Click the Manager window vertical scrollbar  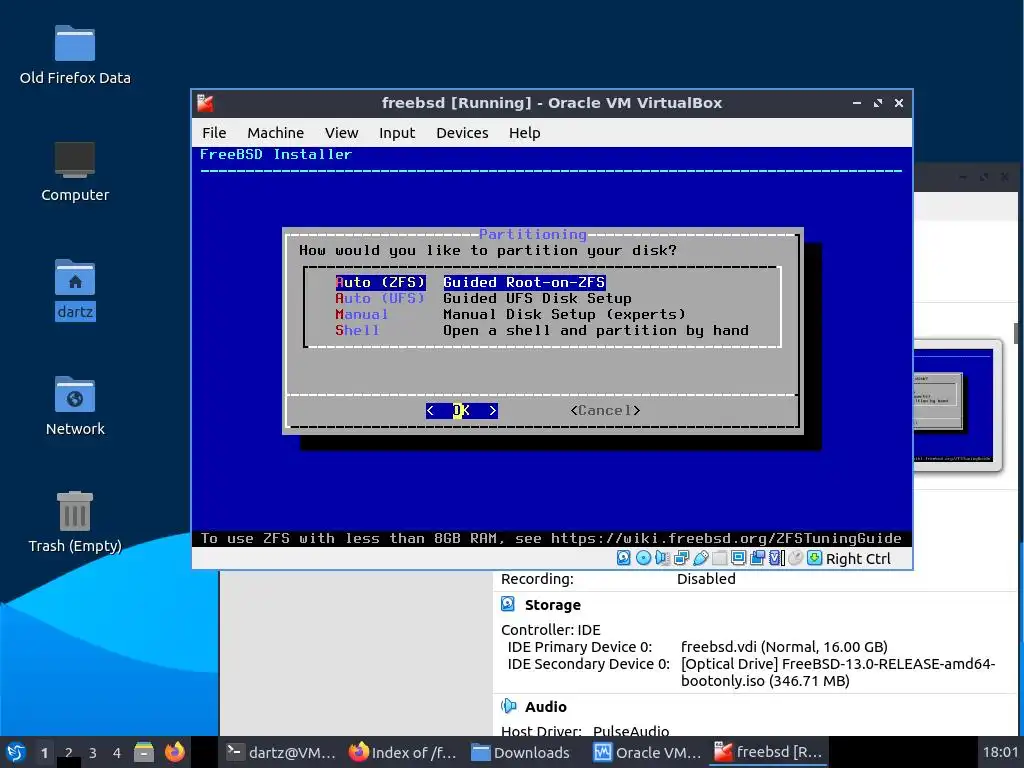[x=1017, y=332]
